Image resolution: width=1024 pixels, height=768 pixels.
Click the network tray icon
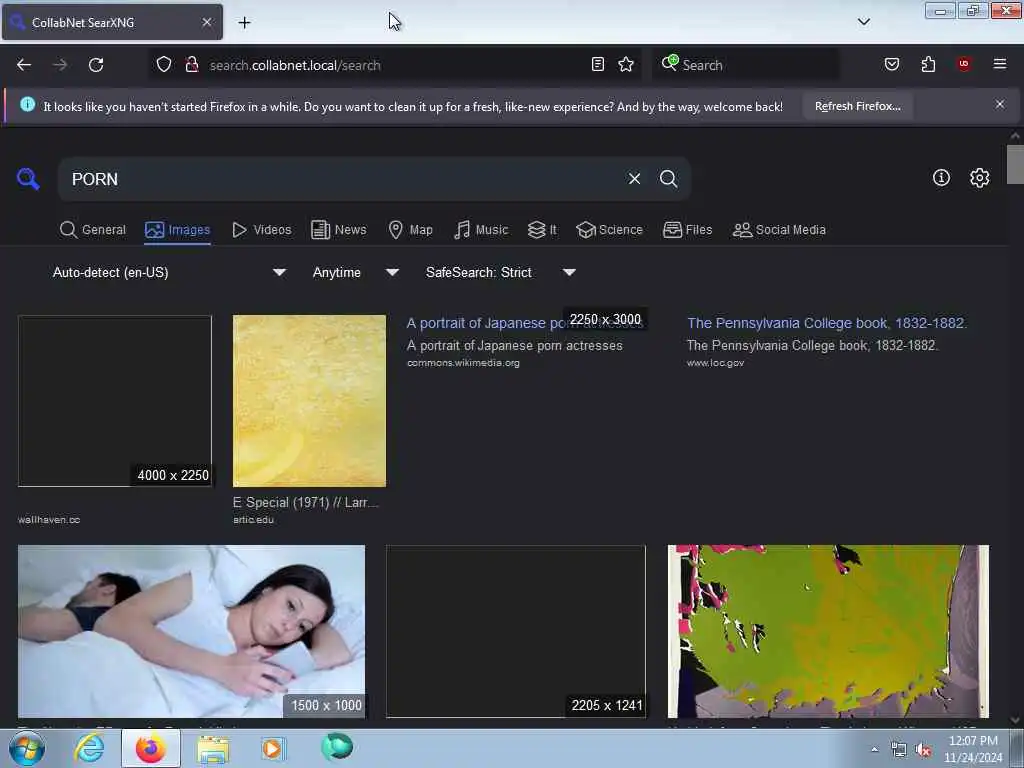(899, 750)
